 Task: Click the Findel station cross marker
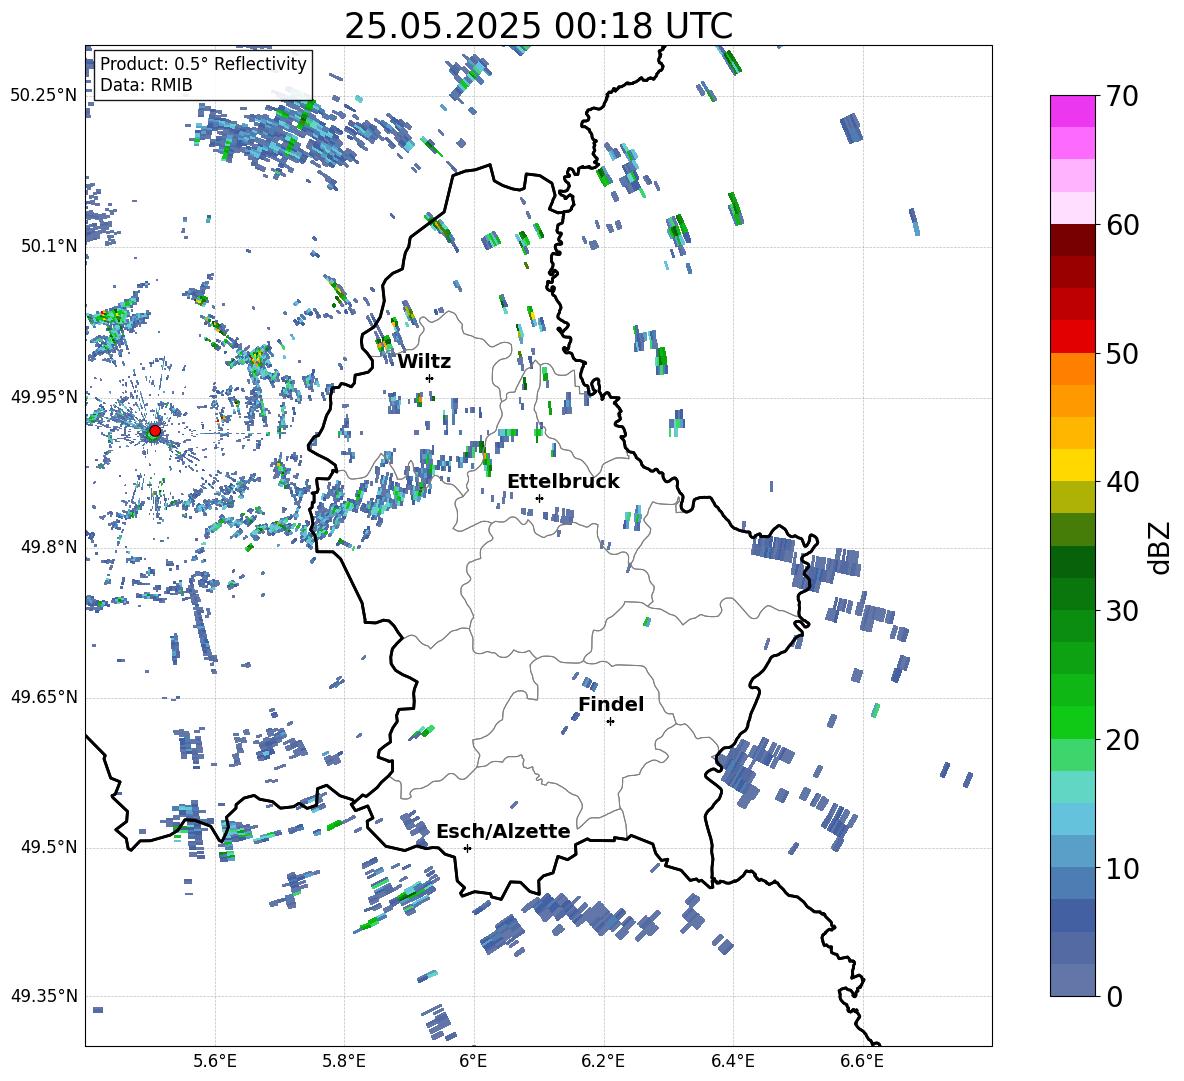[x=610, y=722]
